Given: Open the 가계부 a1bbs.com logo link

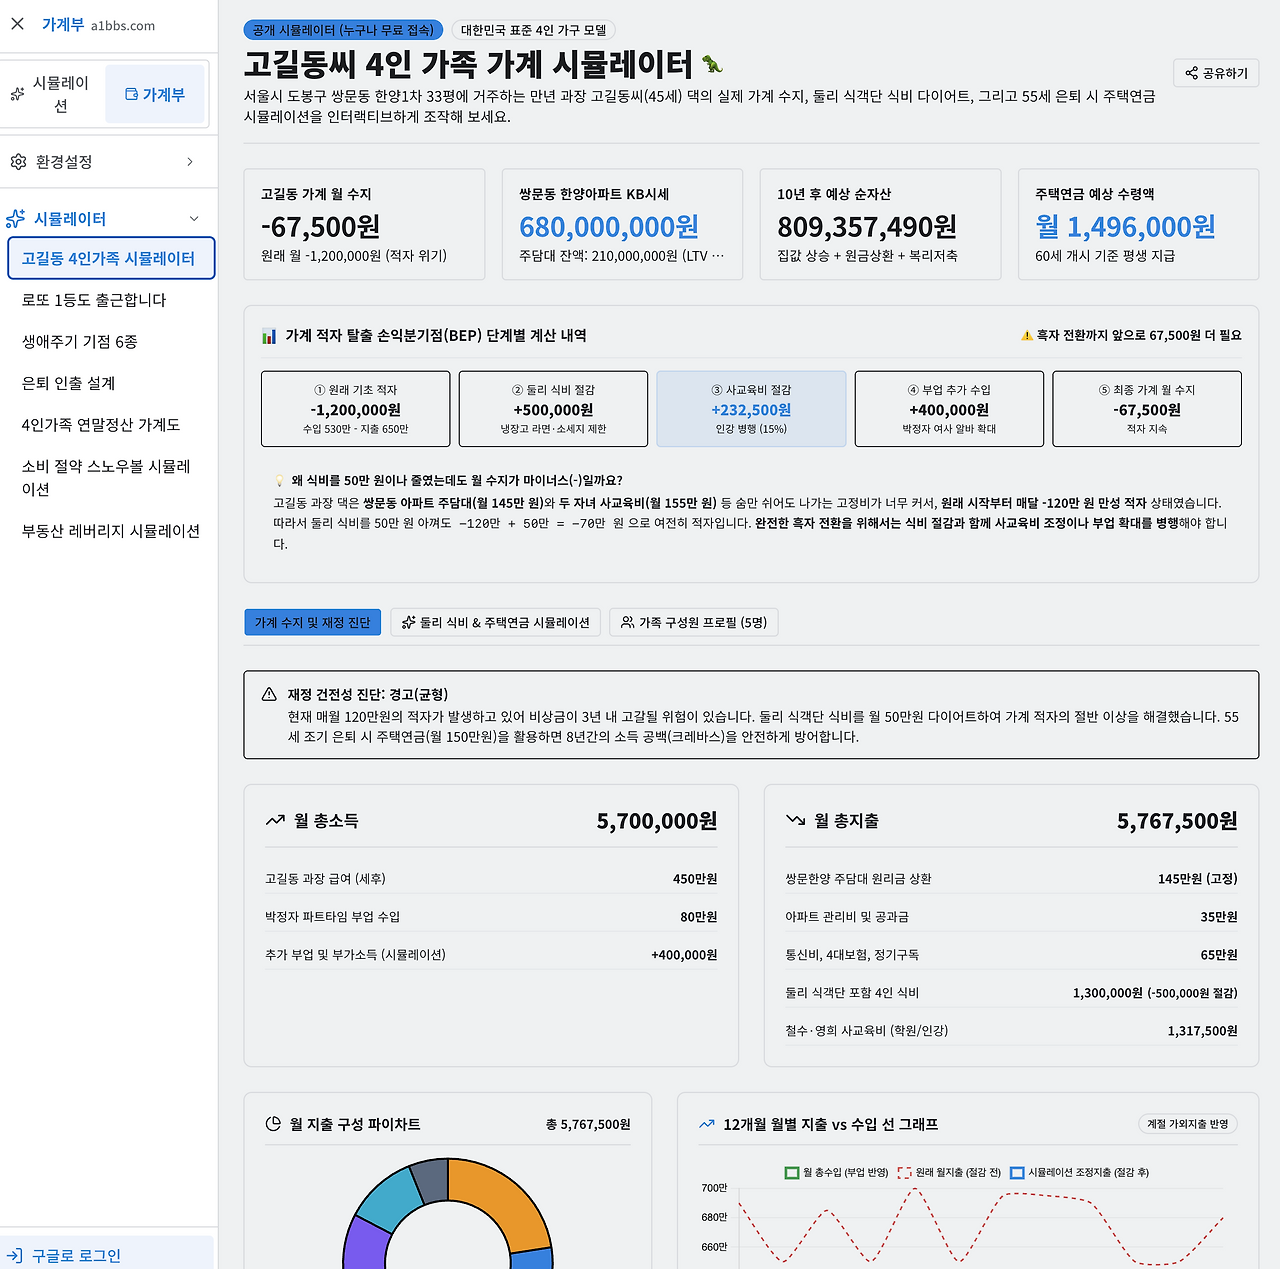Looking at the screenshot, I should pos(98,25).
